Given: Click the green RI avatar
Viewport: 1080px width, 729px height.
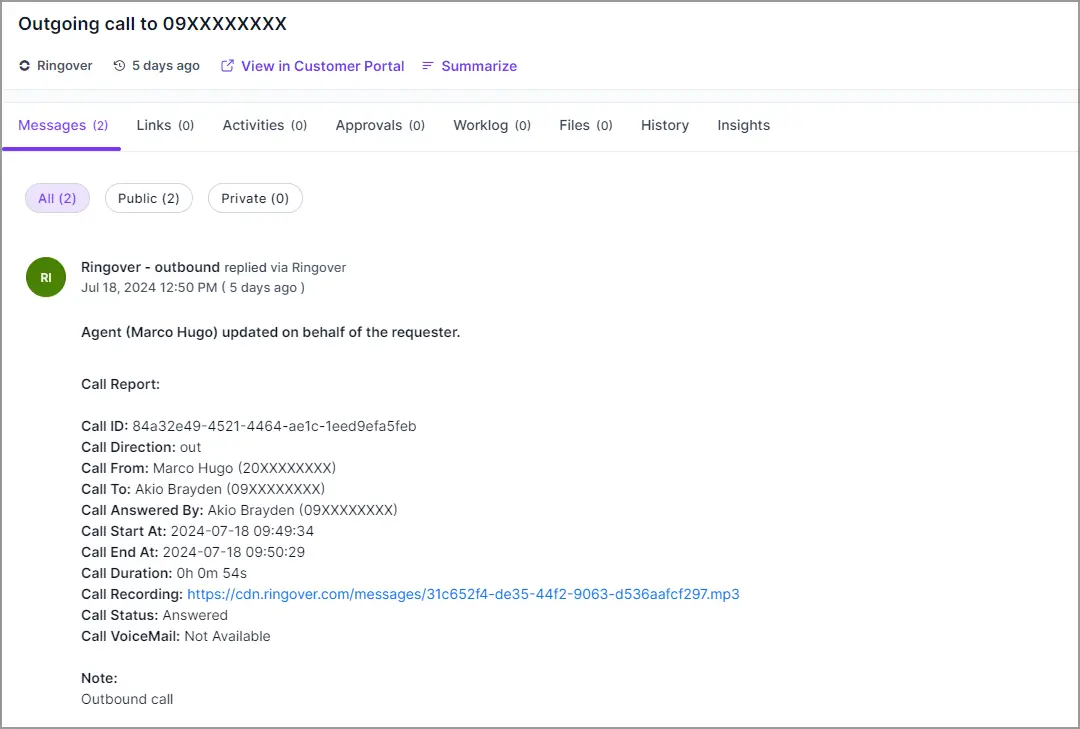Looking at the screenshot, I should coord(46,277).
